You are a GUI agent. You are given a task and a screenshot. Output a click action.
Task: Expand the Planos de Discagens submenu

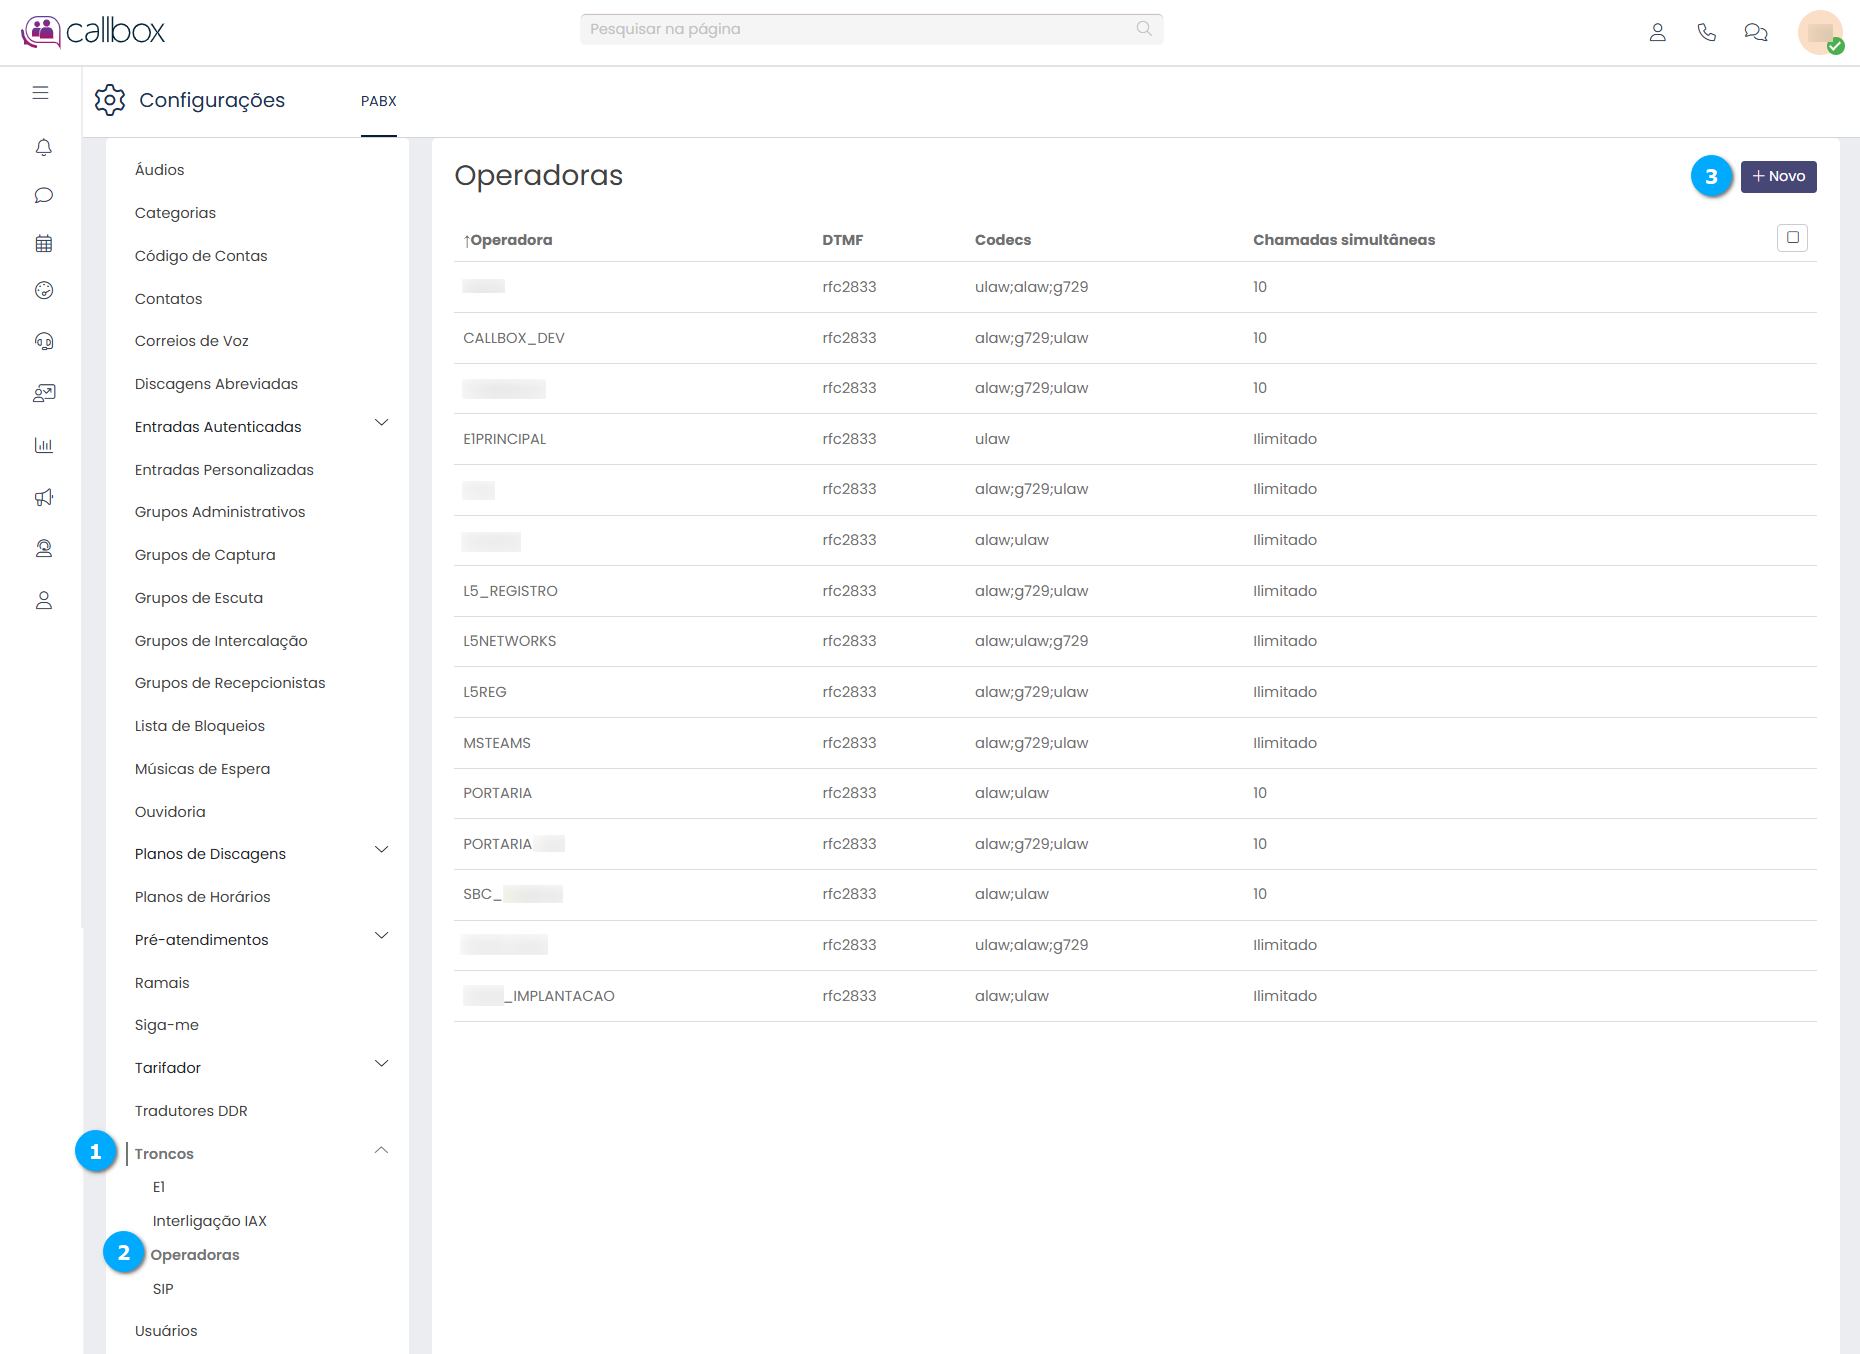(381, 850)
